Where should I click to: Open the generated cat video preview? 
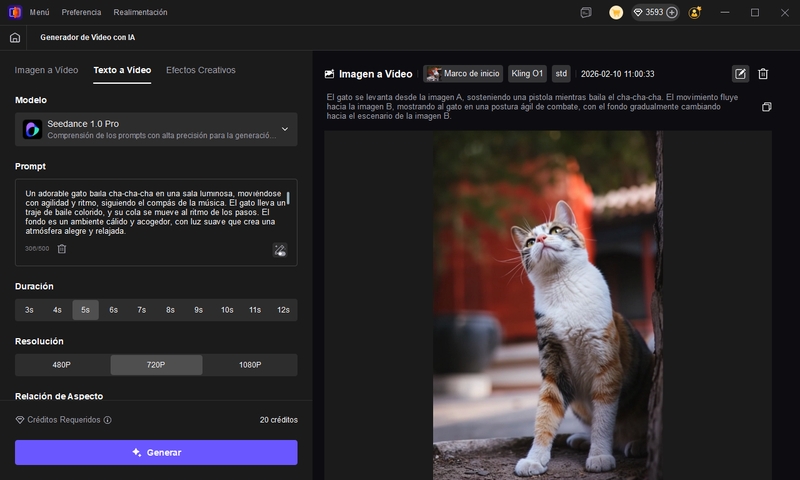click(x=548, y=305)
